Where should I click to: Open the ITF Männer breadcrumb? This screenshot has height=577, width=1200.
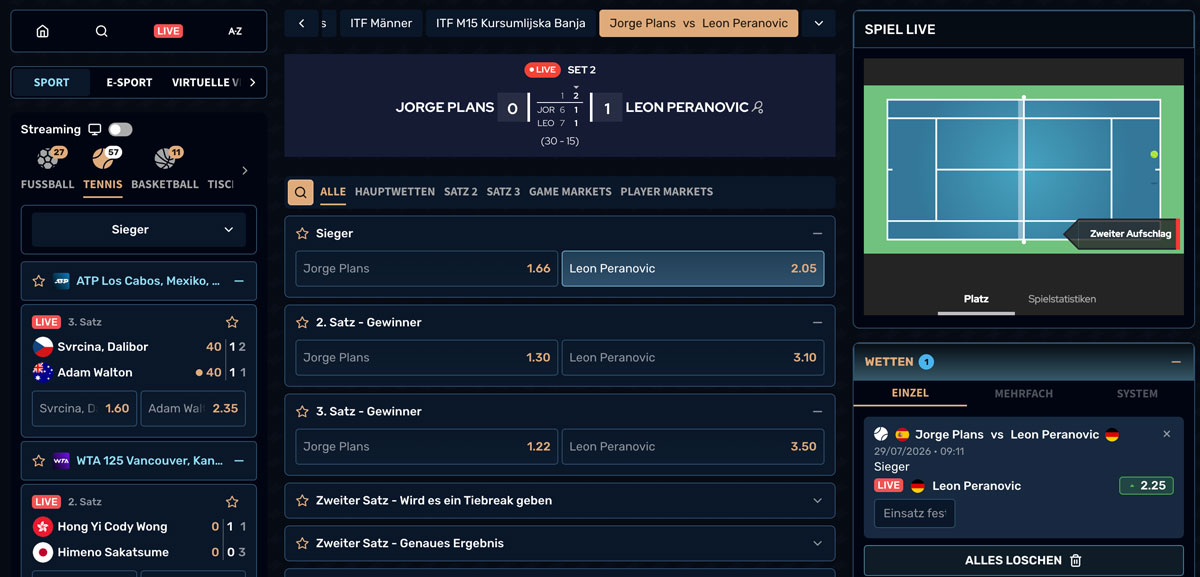[x=381, y=24]
